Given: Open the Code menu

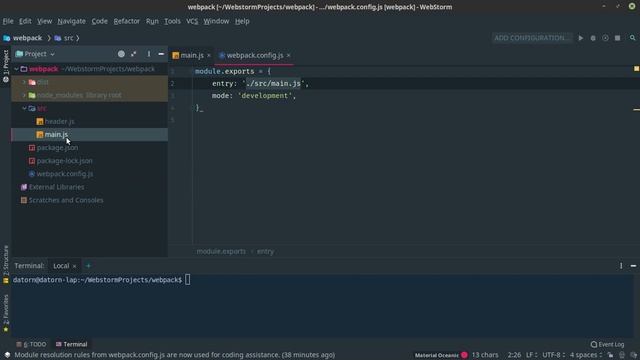Looking at the screenshot, I should 100,21.
